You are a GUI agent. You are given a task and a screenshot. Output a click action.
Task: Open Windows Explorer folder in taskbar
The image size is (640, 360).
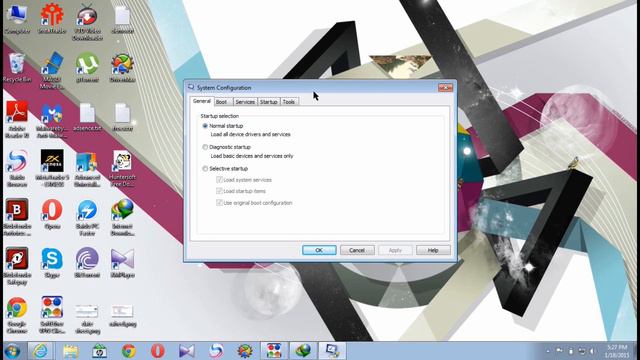tap(70, 351)
